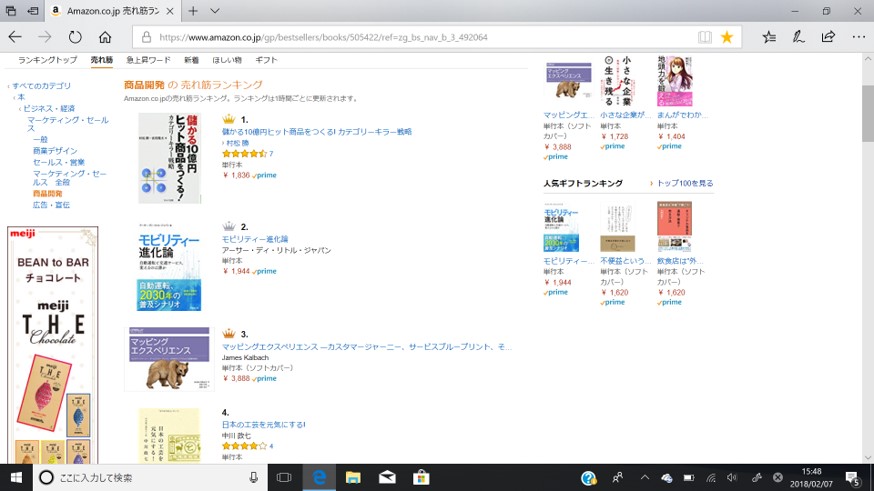Click the bear cover of rank 3 book
The image size is (874, 491).
(x=169, y=359)
